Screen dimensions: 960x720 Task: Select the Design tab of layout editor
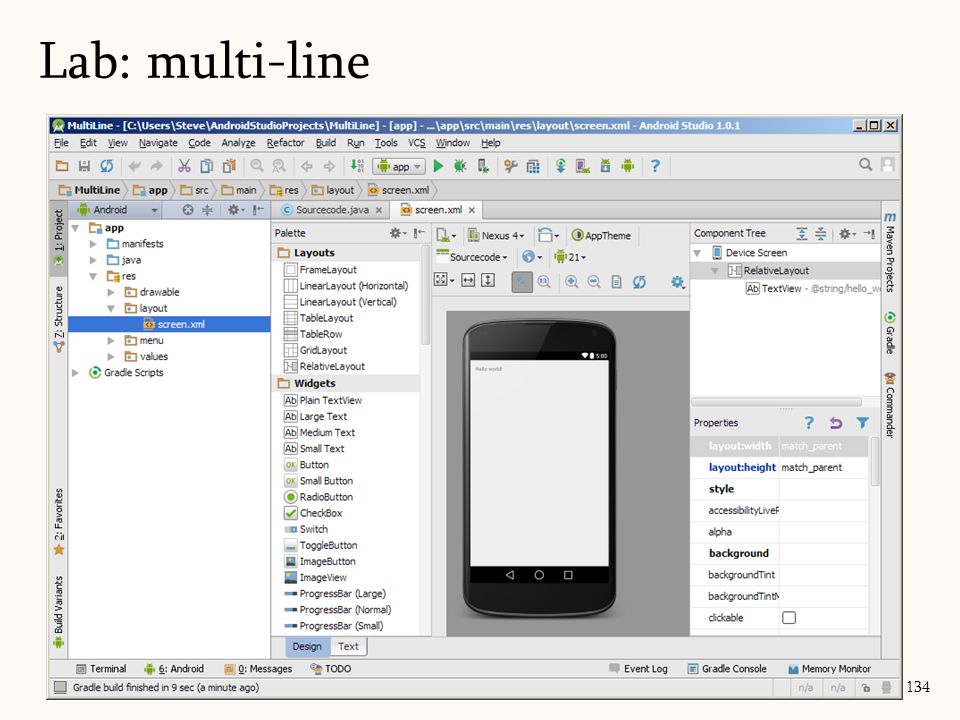(x=307, y=647)
